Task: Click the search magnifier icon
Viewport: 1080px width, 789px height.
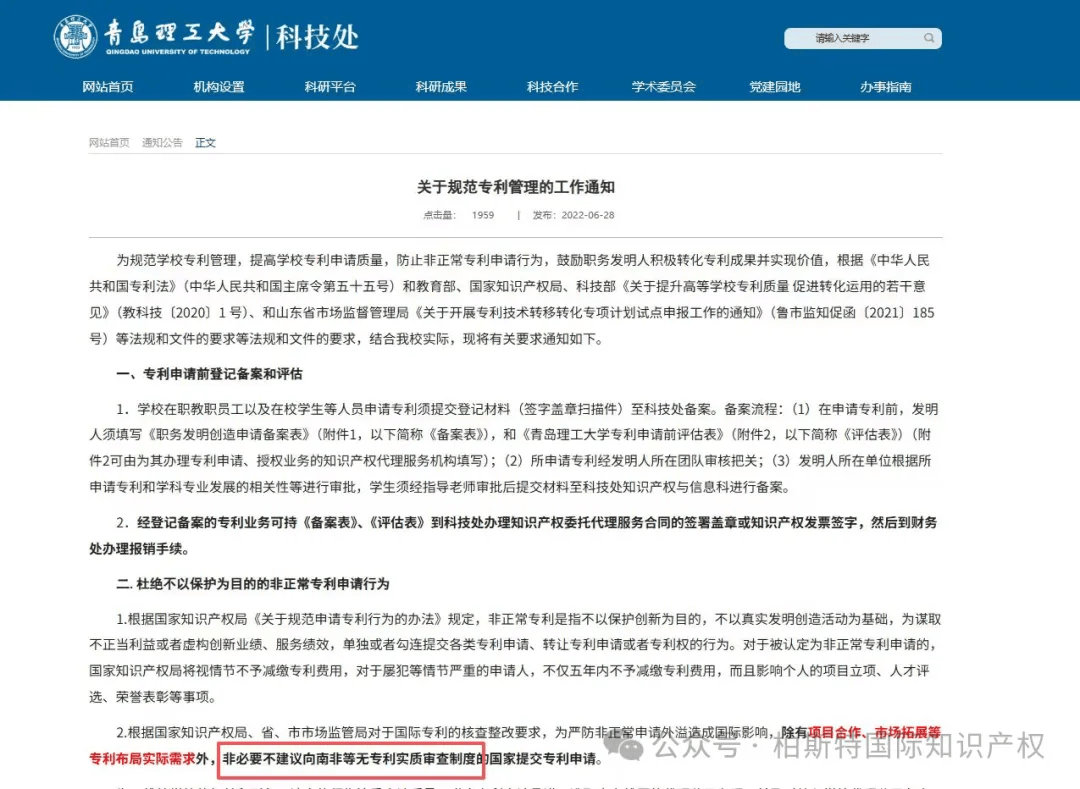Action: coord(928,38)
